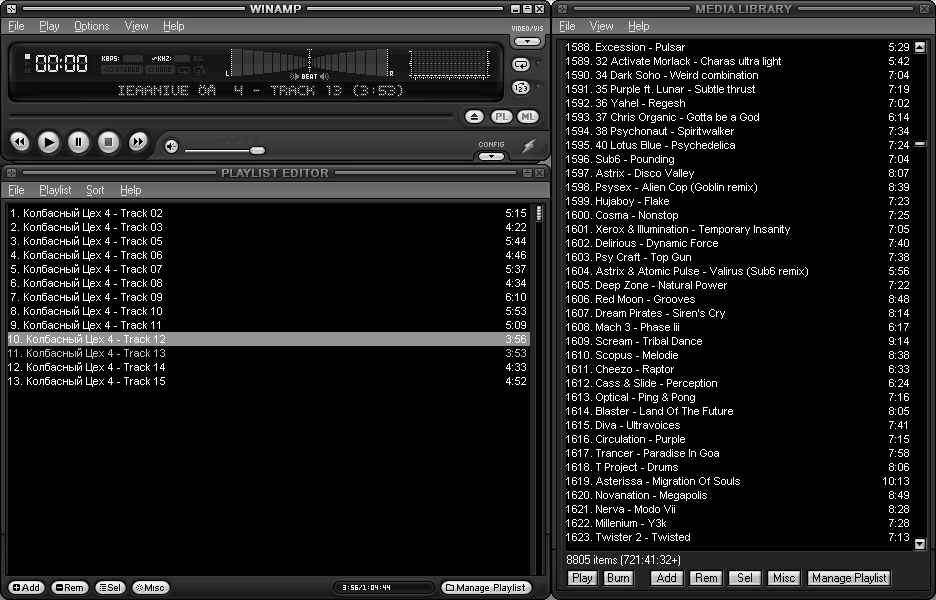
Task: Click Media Library scroll down arrow
Action: click(x=920, y=544)
